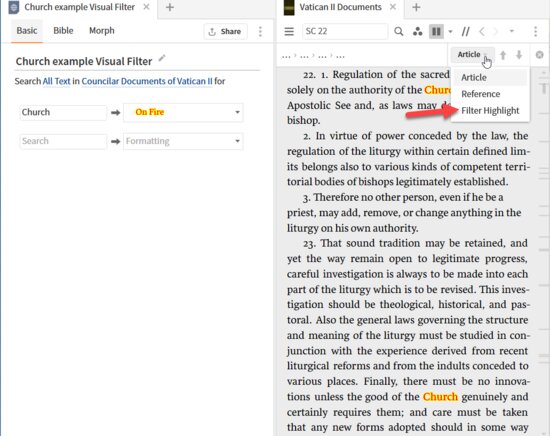Expand the column view options arrow
The height and width of the screenshot is (436, 550).
click(450, 32)
